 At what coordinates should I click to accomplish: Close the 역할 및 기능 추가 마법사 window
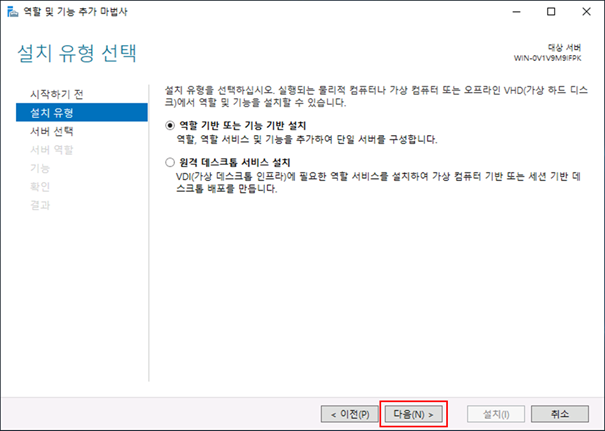point(586,12)
